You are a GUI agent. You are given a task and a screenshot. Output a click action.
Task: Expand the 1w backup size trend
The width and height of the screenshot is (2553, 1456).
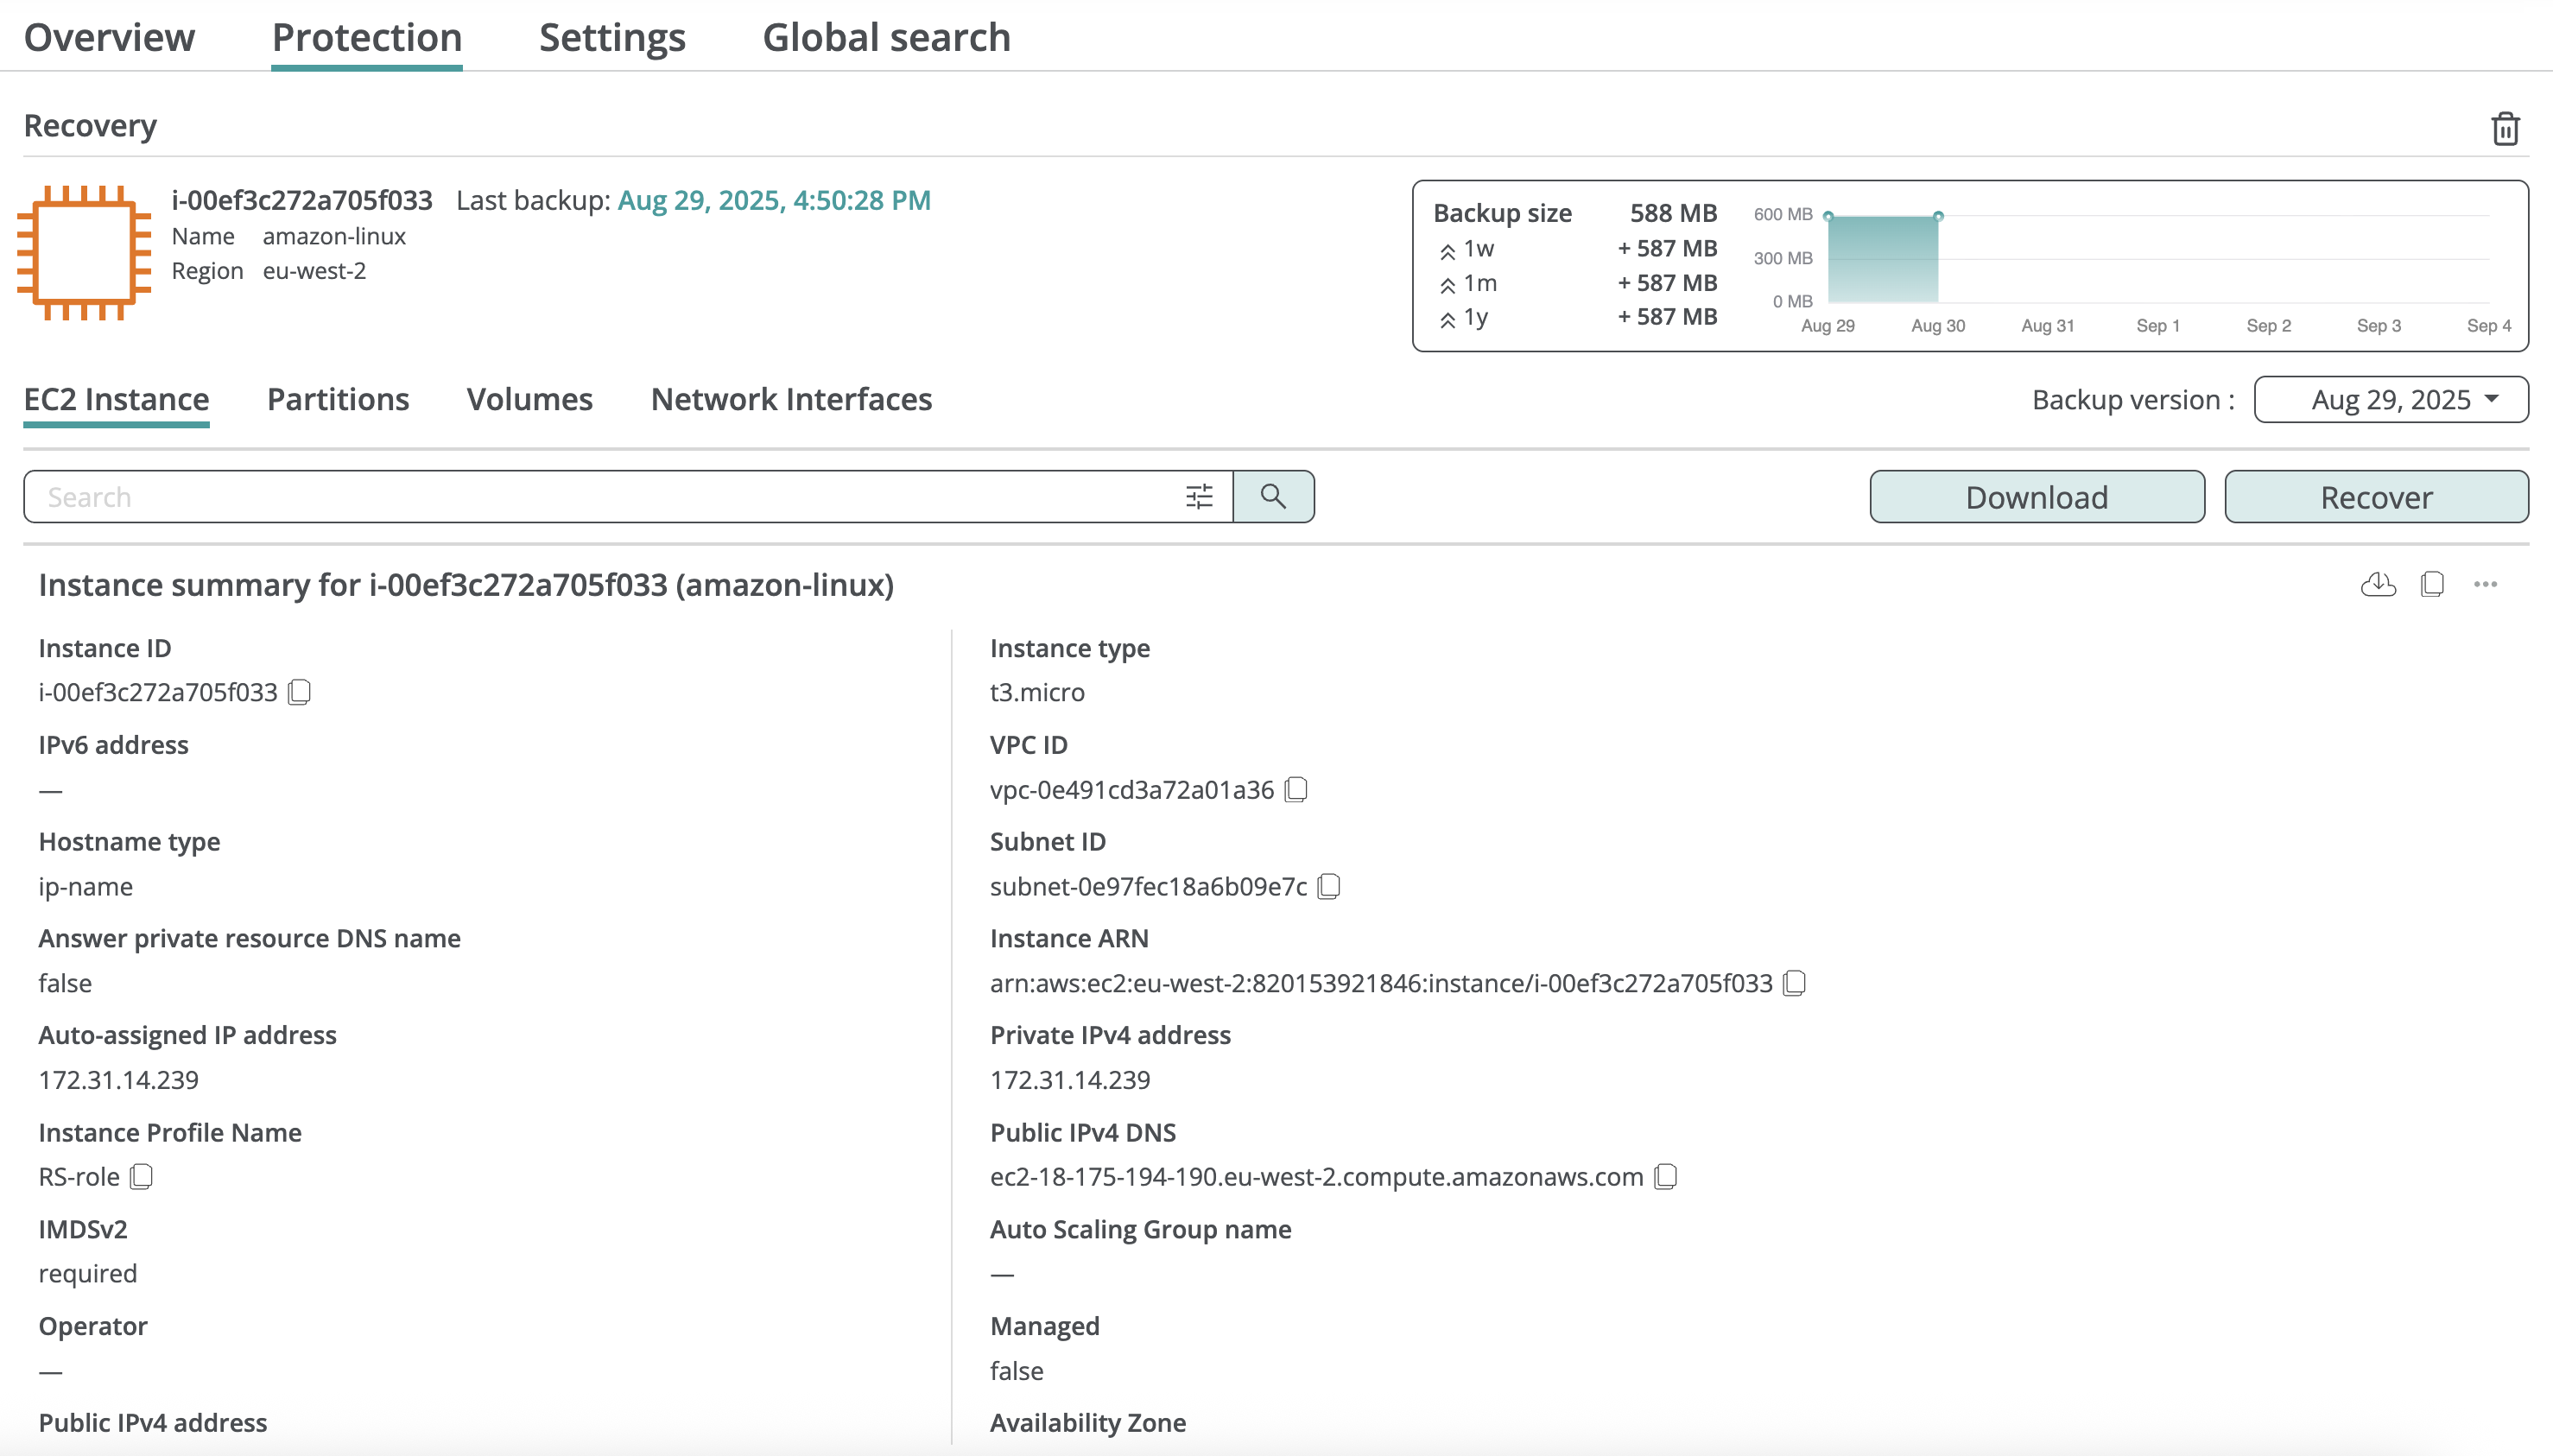(1447, 251)
